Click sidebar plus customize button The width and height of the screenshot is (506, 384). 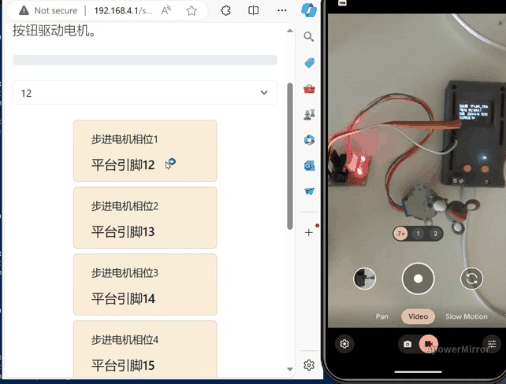click(309, 232)
